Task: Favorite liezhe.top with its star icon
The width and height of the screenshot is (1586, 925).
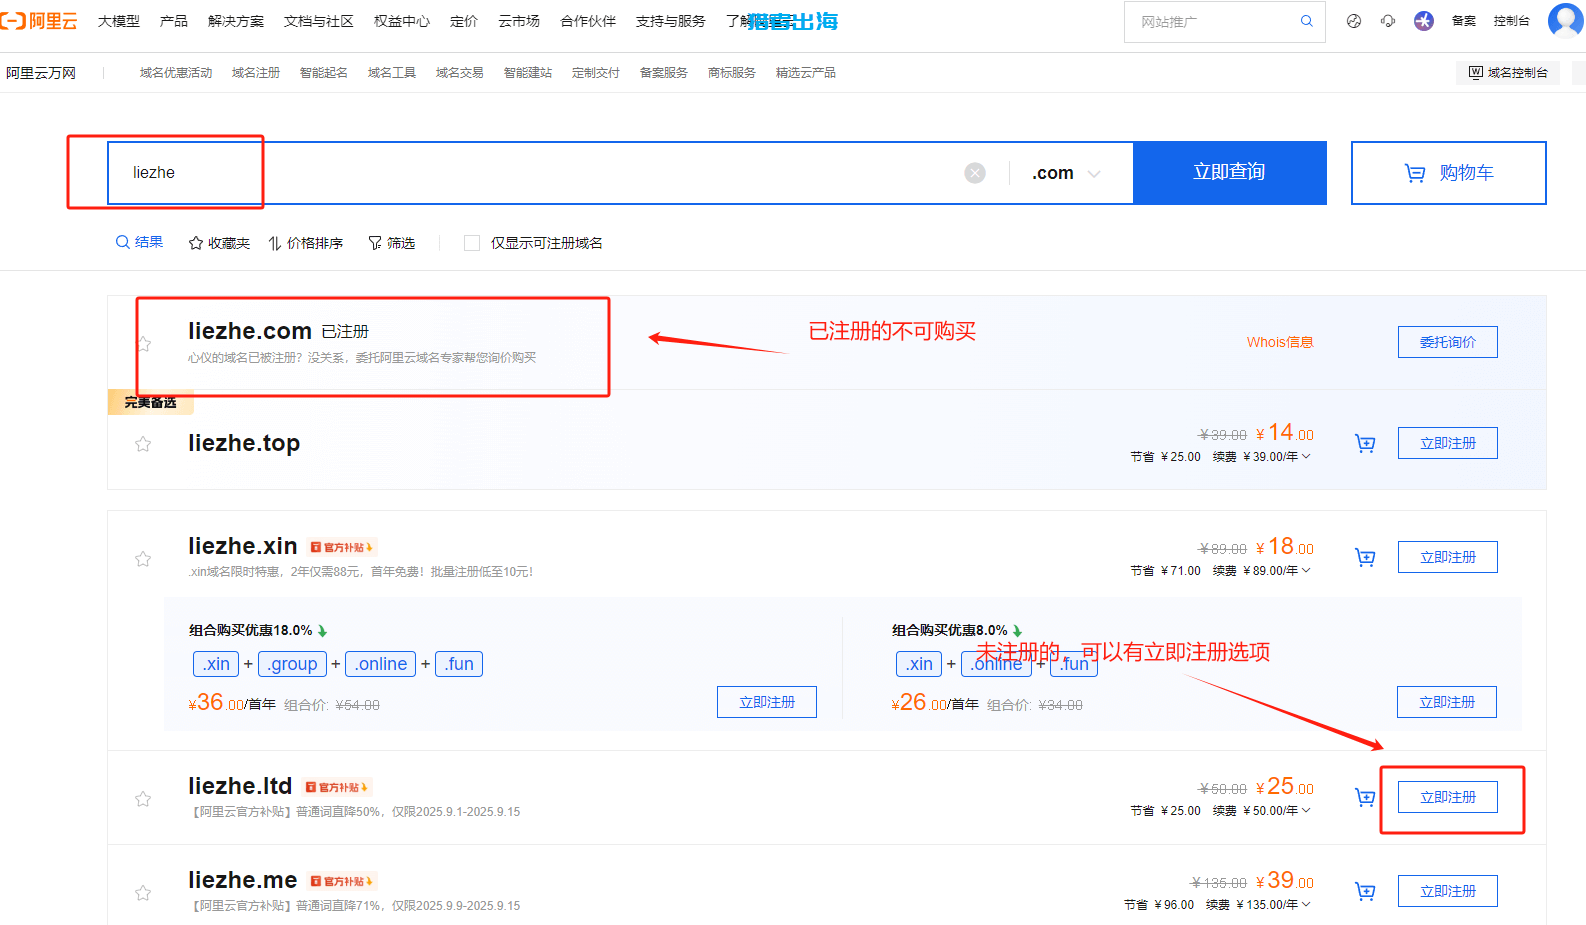Action: pos(143,444)
